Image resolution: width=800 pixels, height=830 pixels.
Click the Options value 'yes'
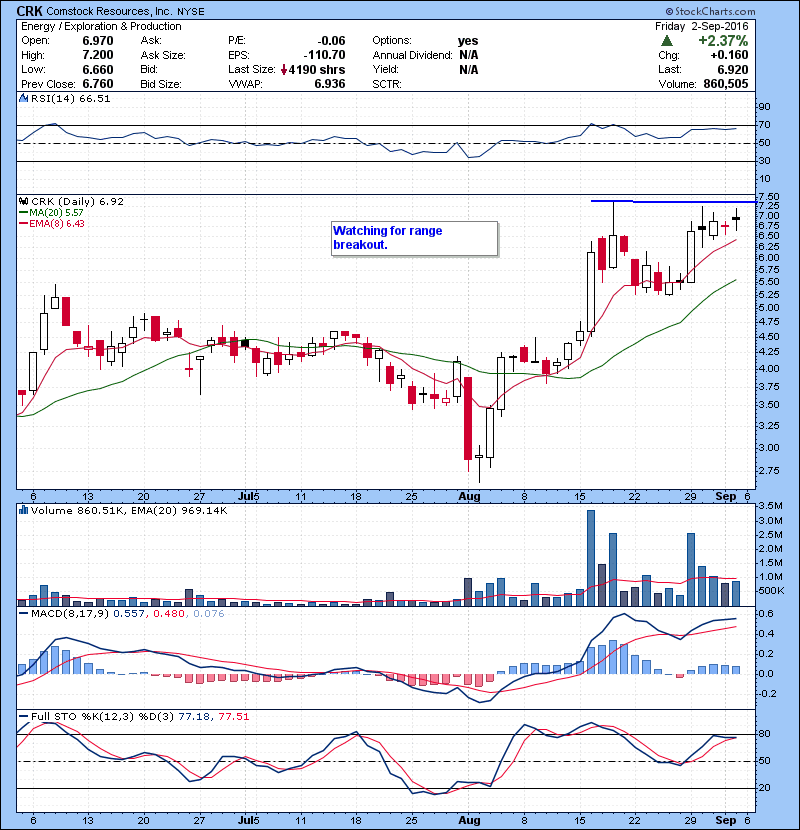[468, 41]
